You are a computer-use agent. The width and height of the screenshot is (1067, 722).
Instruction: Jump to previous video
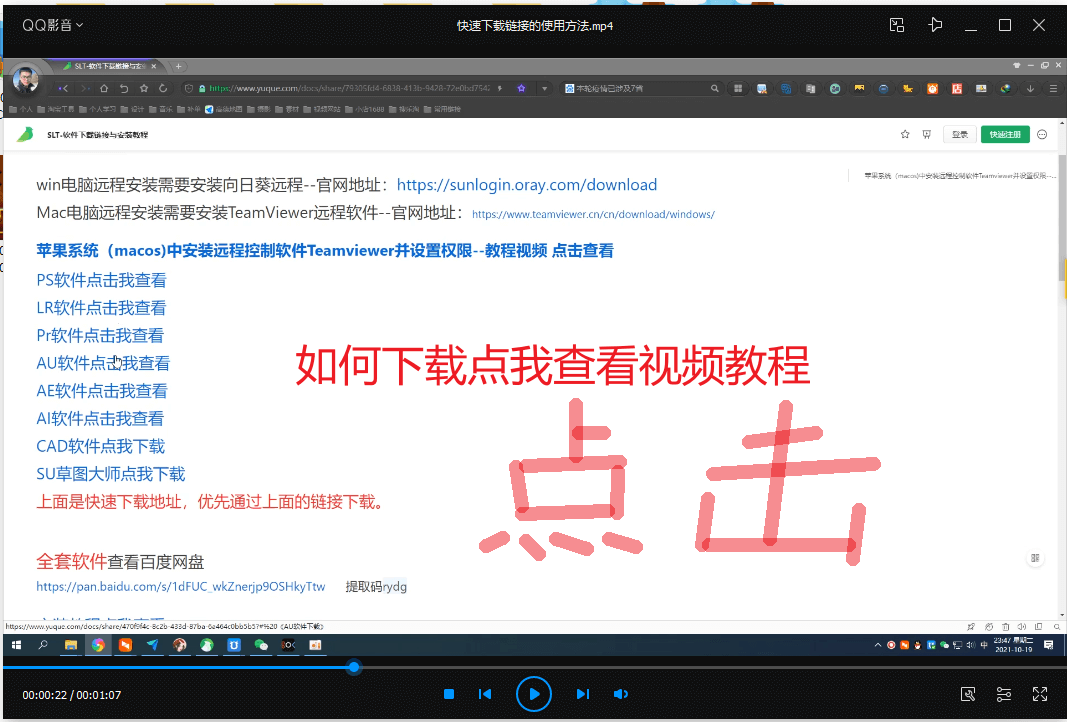[485, 694]
